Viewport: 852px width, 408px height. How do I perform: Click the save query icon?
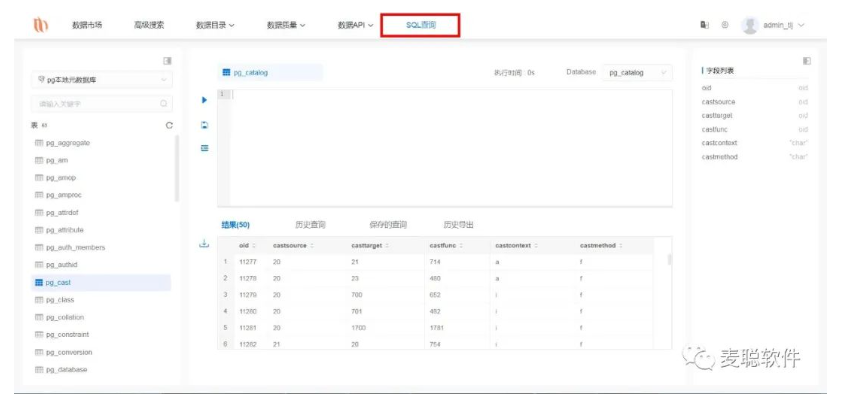[204, 125]
